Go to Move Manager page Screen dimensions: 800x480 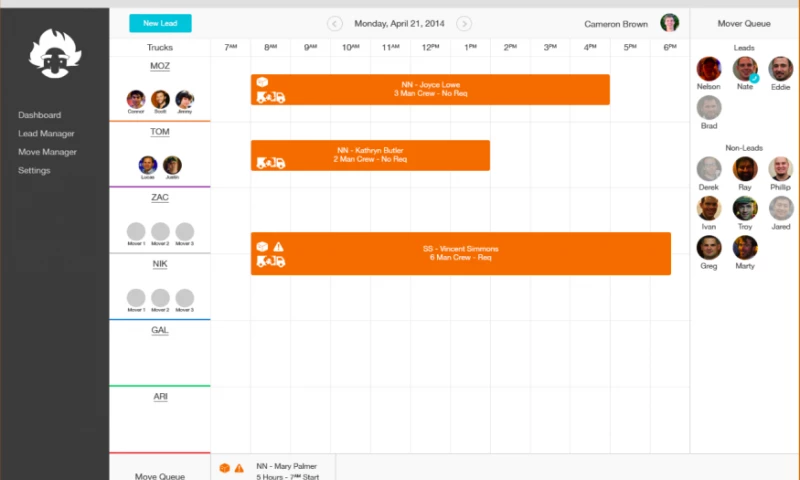pos(47,152)
